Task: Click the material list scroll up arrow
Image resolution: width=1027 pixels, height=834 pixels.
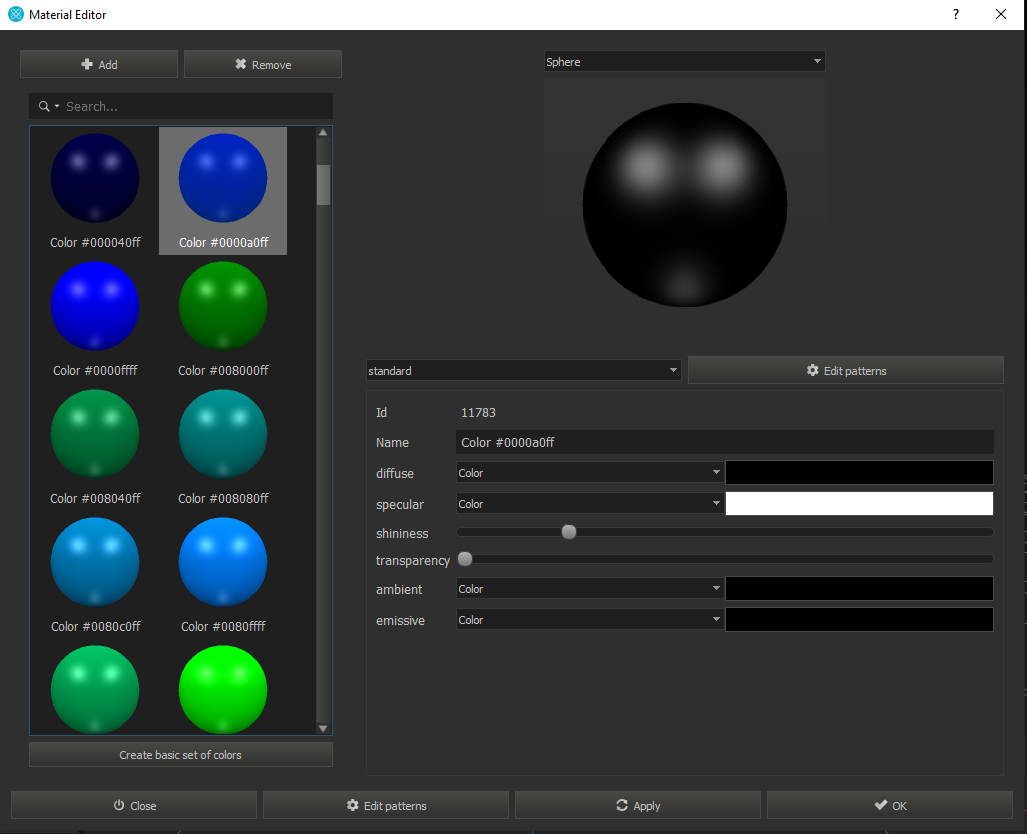Action: pos(323,132)
